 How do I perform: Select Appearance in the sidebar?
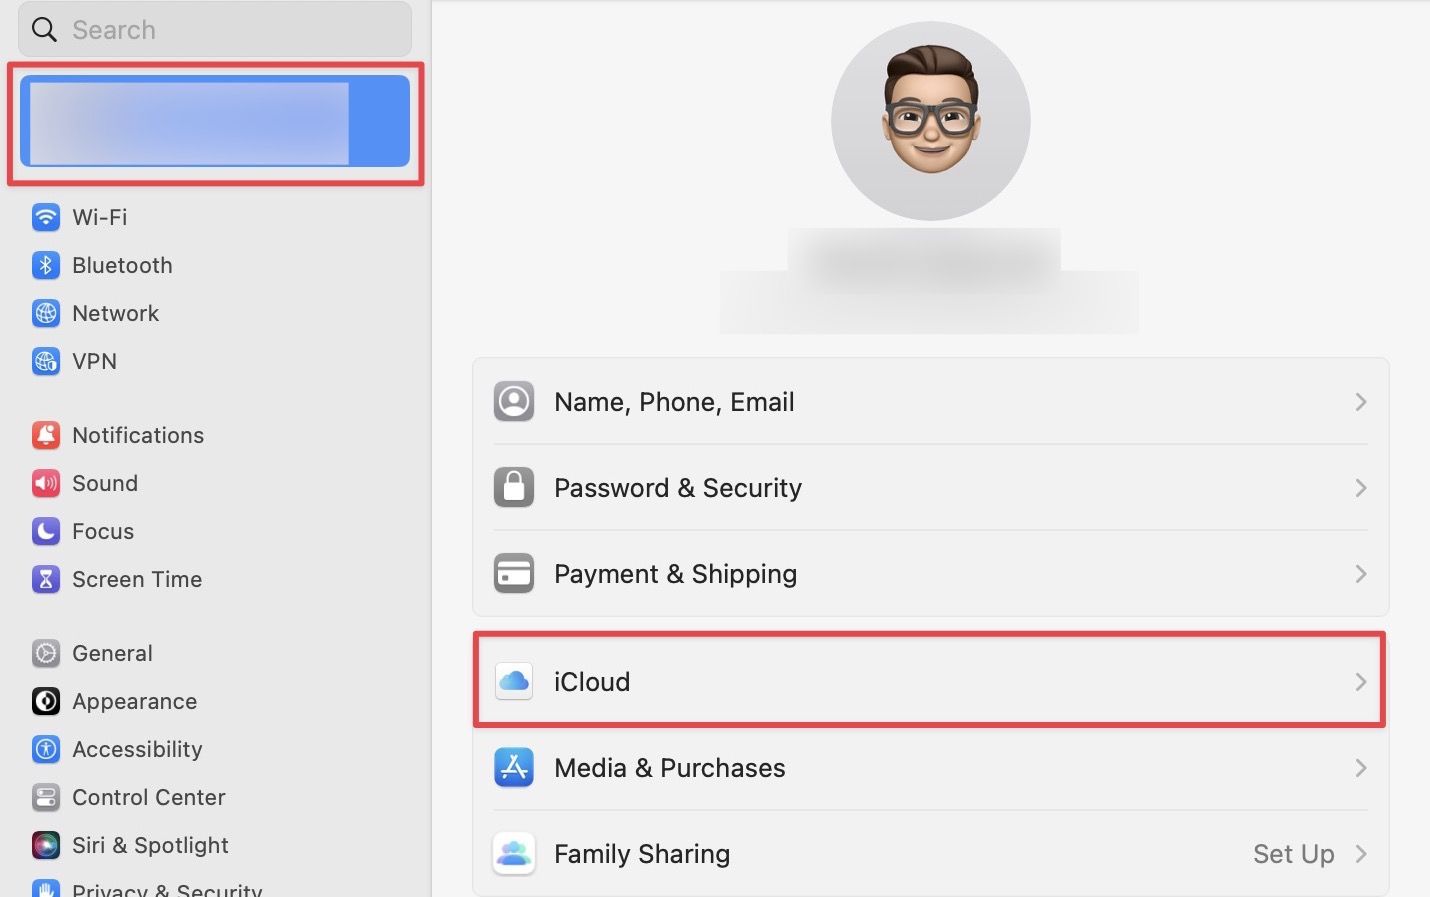134,701
